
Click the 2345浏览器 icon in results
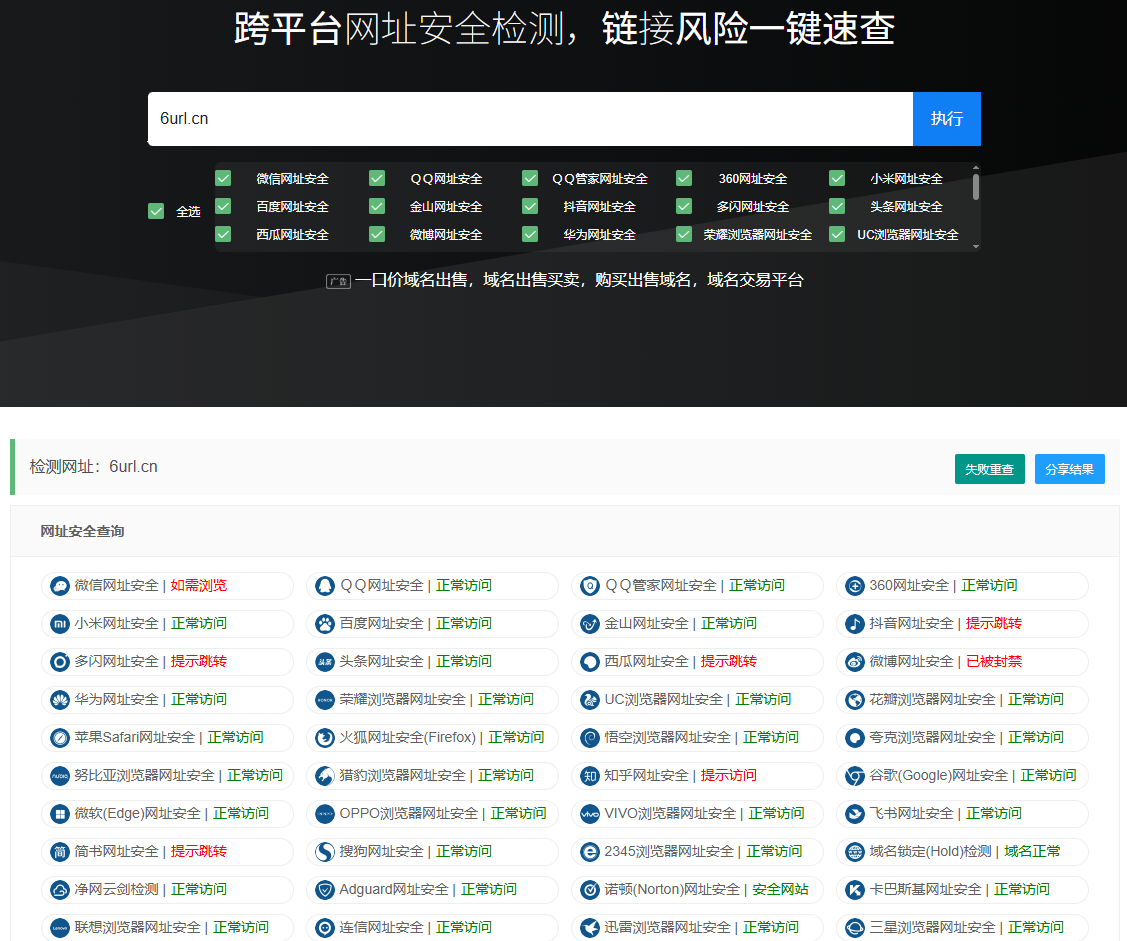point(590,853)
